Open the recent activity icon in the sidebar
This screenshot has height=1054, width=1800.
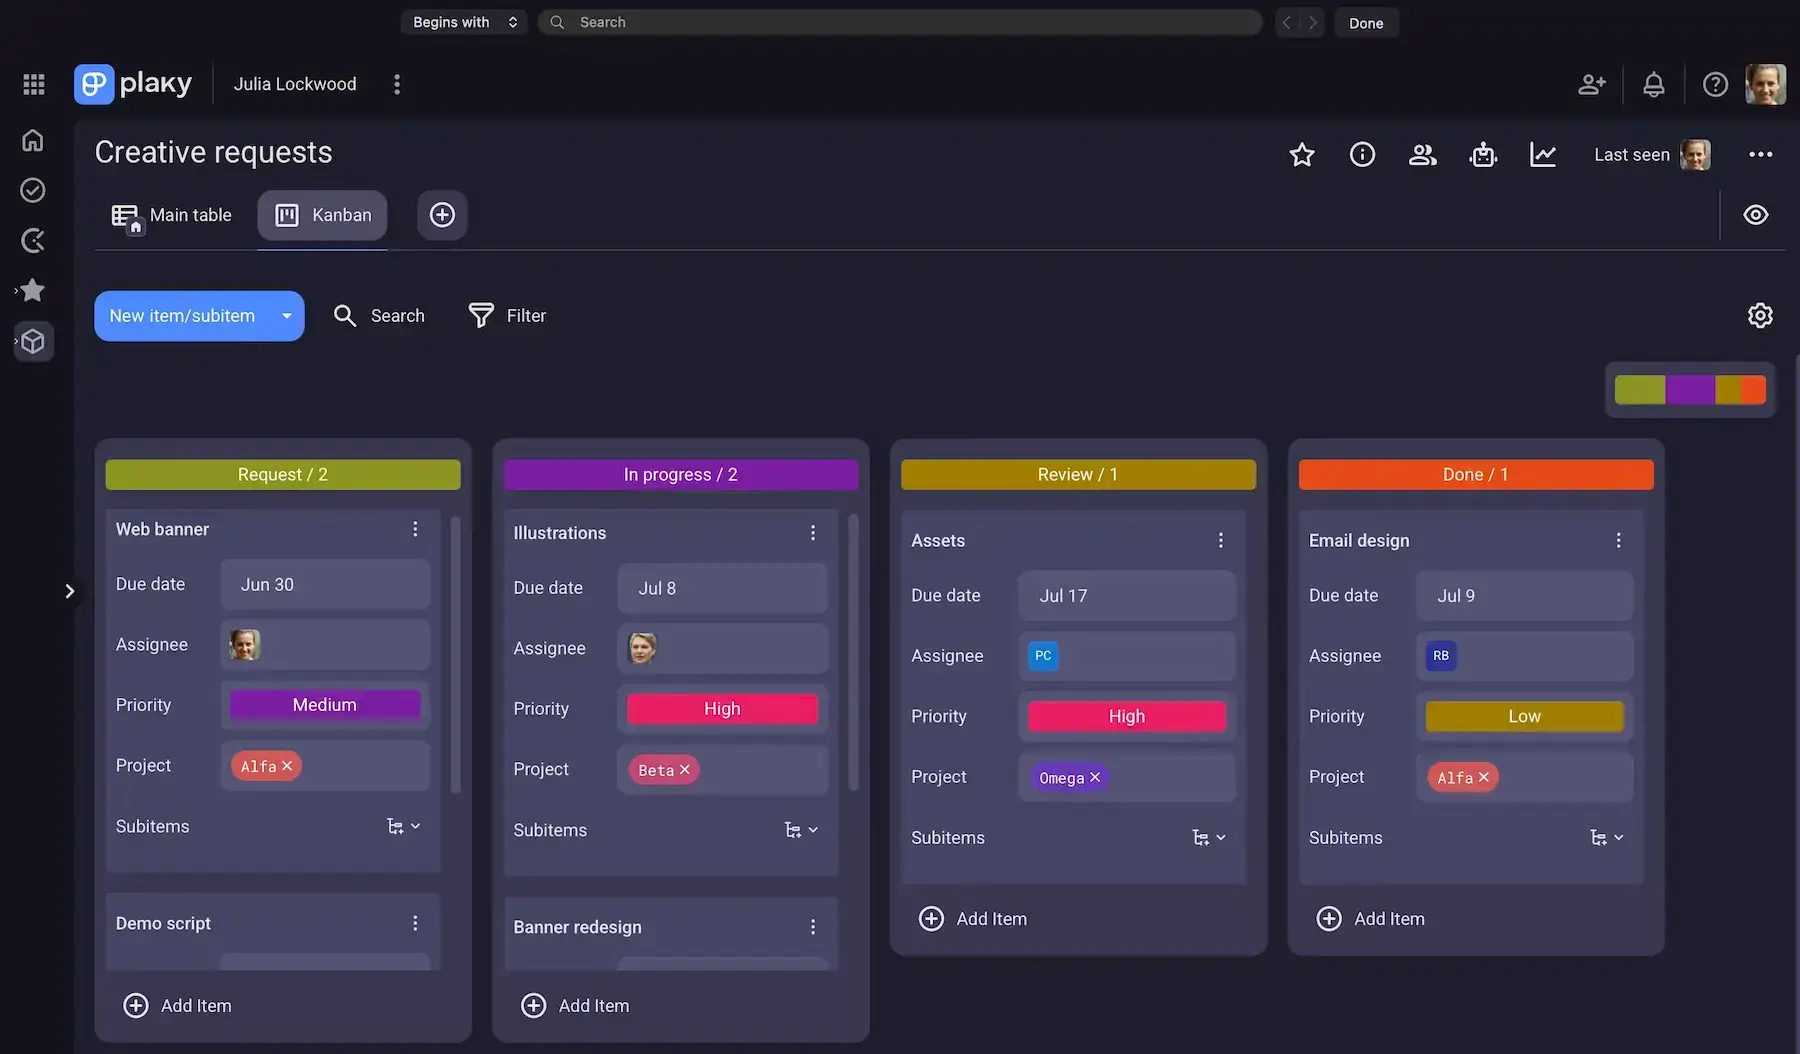point(33,240)
